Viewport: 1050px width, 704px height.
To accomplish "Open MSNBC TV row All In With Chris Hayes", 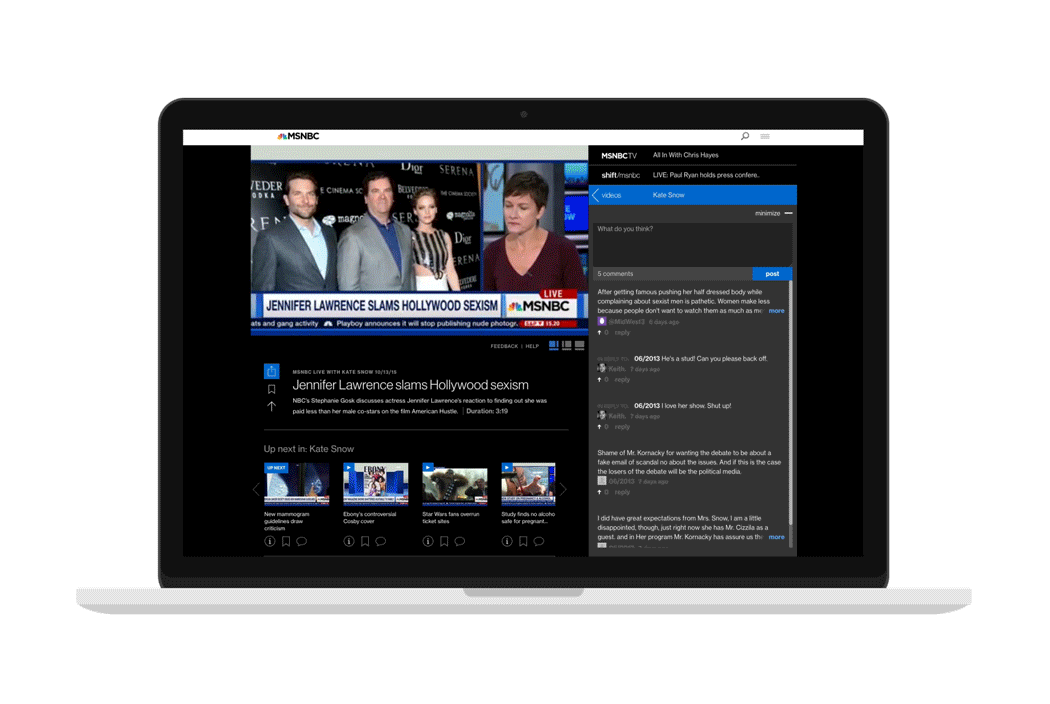I will tap(692, 155).
